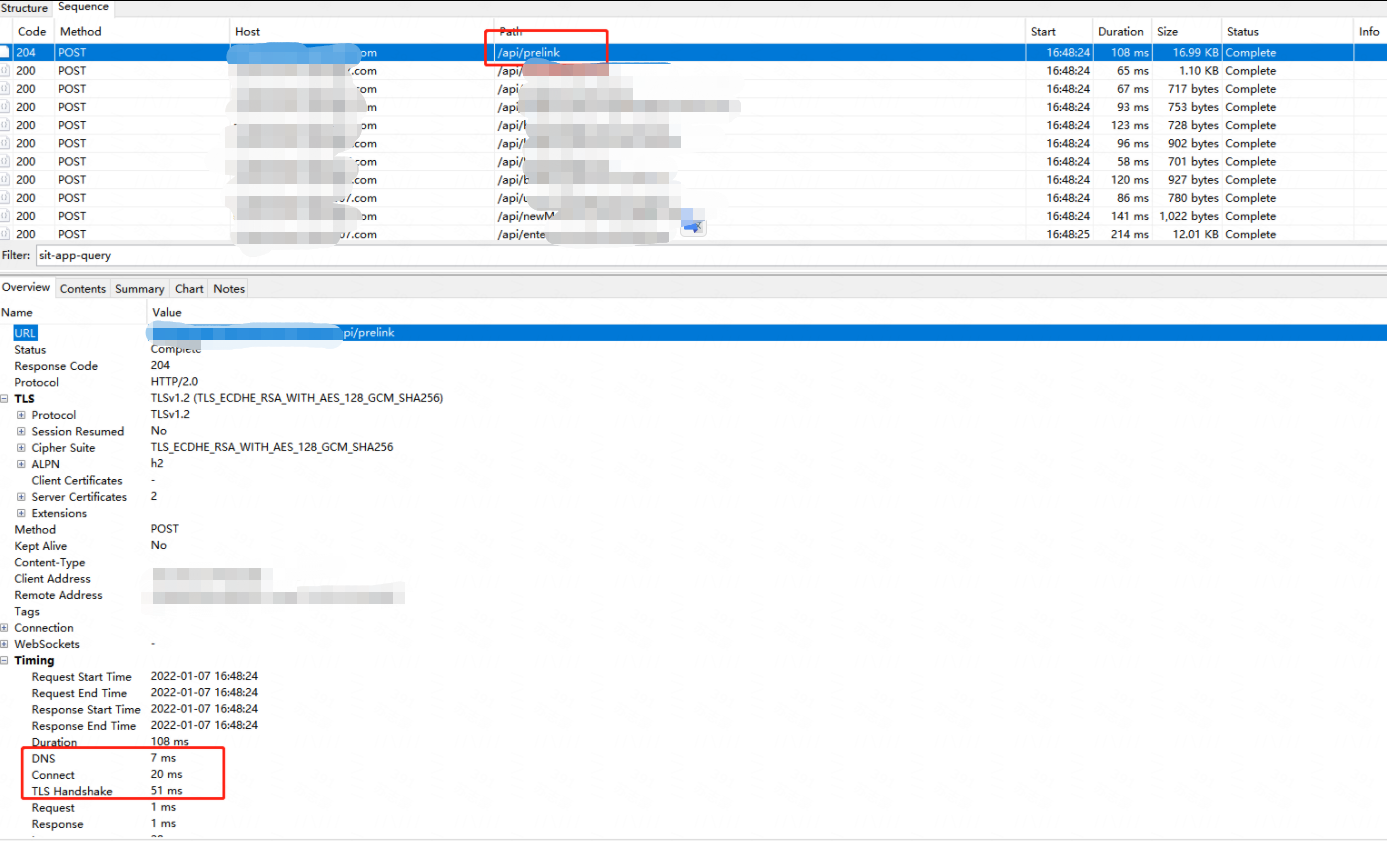Click the file icon of the 204 prelink row
Screen dimensions: 1387x841
point(5,52)
